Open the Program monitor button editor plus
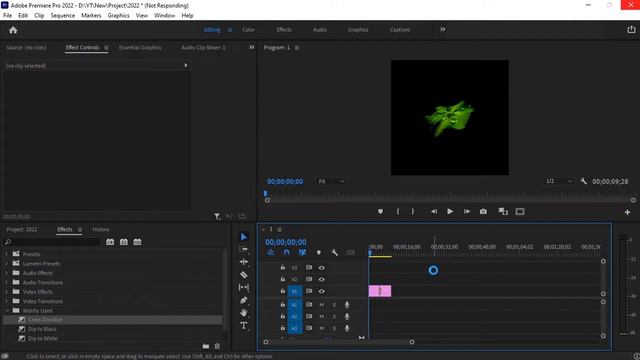 tap(627, 212)
